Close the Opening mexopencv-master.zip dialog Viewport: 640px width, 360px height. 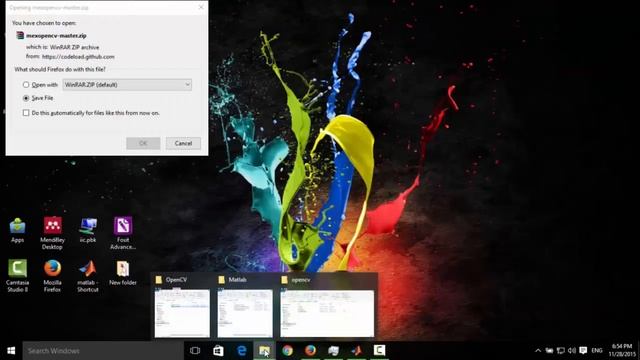pos(201,7)
